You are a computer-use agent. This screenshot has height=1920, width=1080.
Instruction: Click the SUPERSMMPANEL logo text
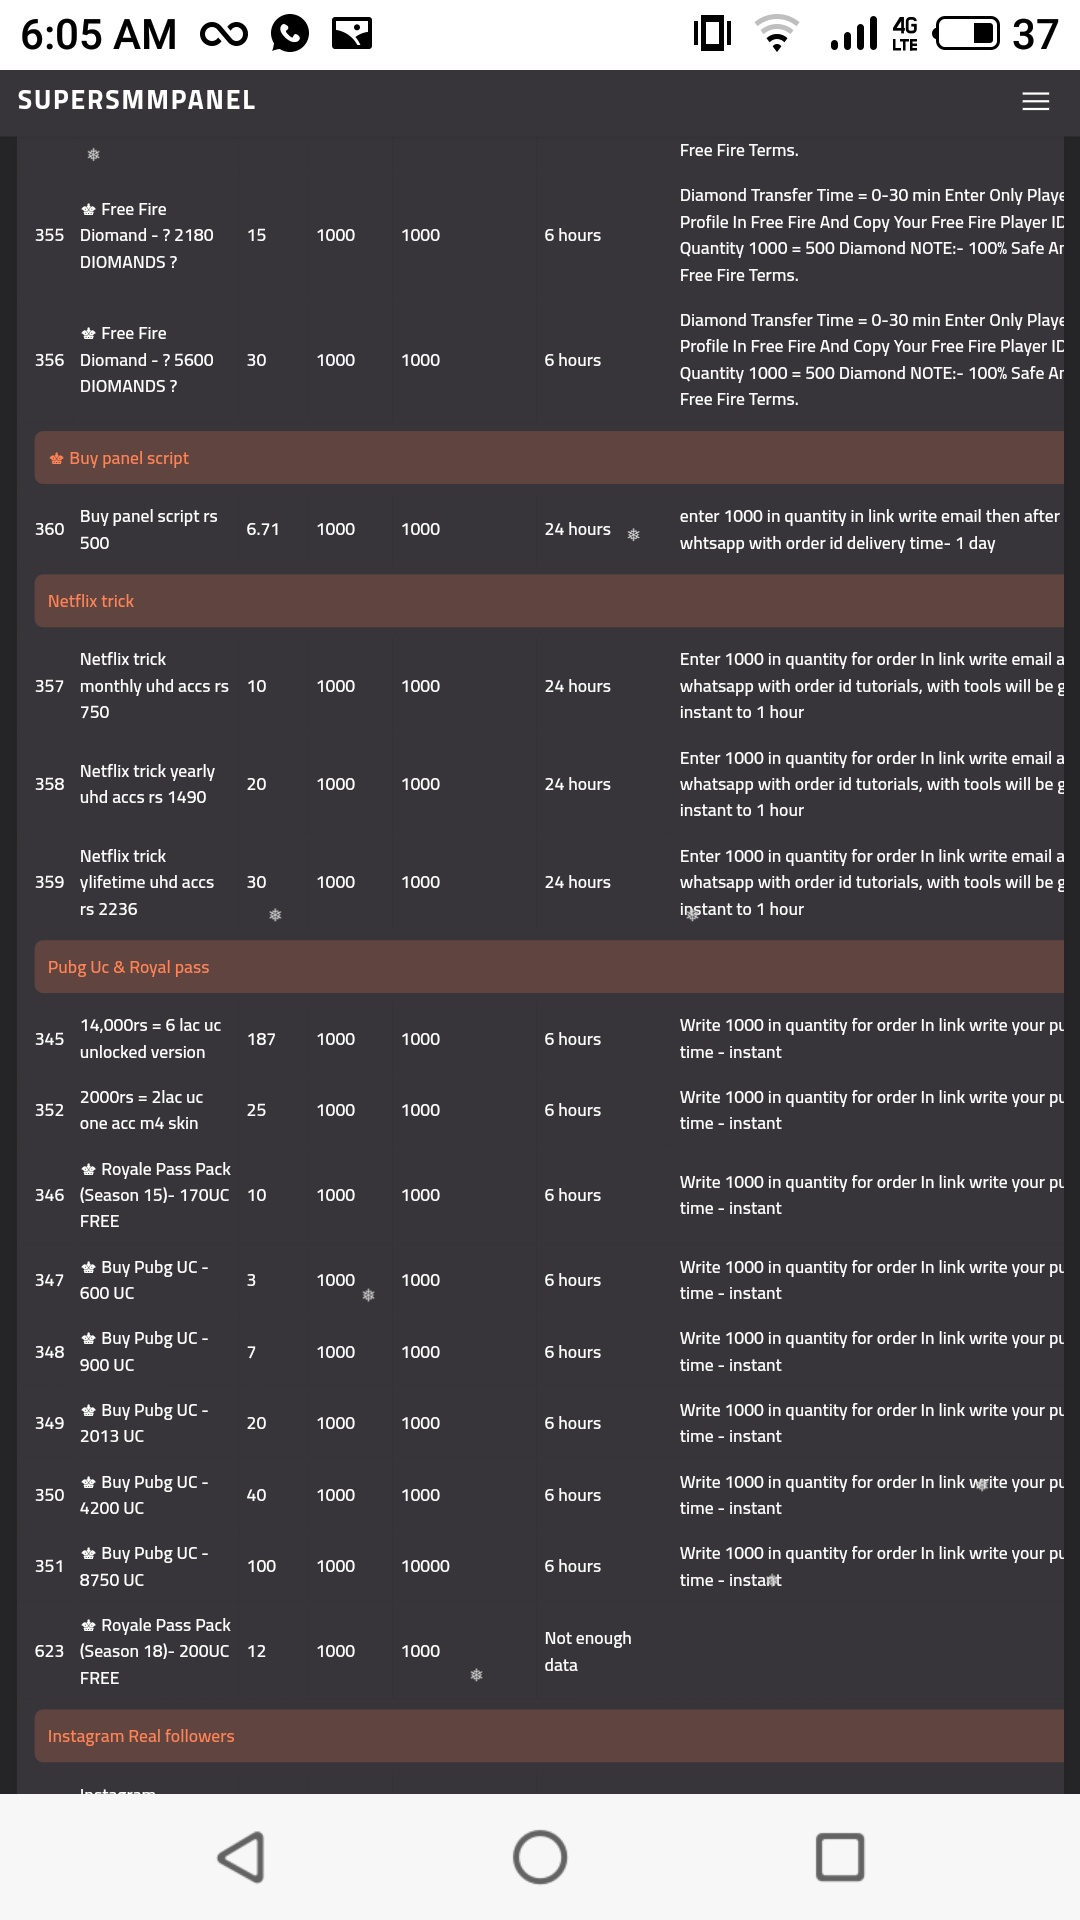(x=137, y=100)
